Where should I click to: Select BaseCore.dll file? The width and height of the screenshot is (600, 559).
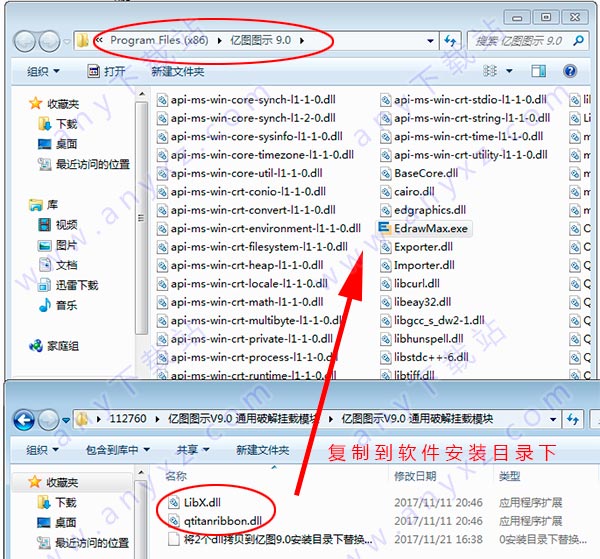pyautogui.click(x=419, y=173)
